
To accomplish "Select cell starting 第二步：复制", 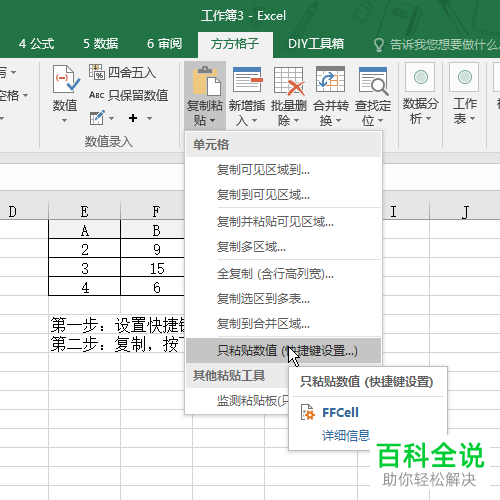I will pyautogui.click(x=84, y=344).
